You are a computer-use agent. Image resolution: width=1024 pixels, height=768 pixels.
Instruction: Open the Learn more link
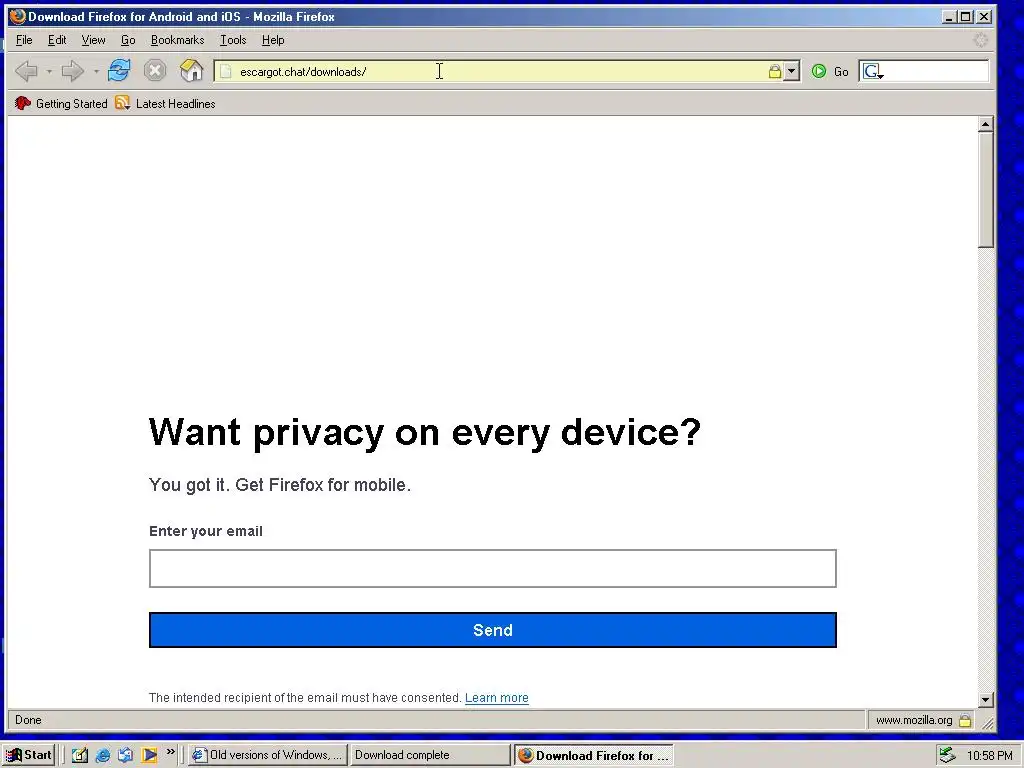[x=496, y=697]
